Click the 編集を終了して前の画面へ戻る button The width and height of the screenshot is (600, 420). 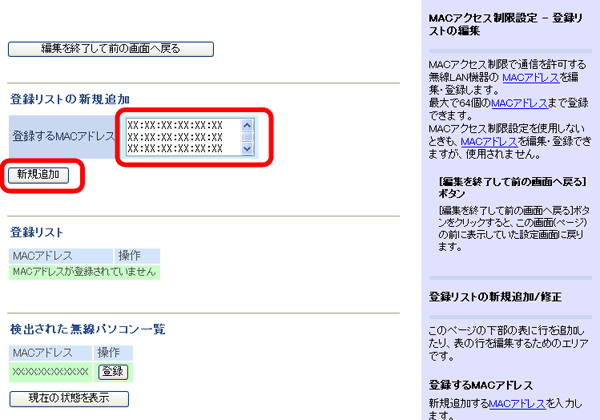(111, 49)
